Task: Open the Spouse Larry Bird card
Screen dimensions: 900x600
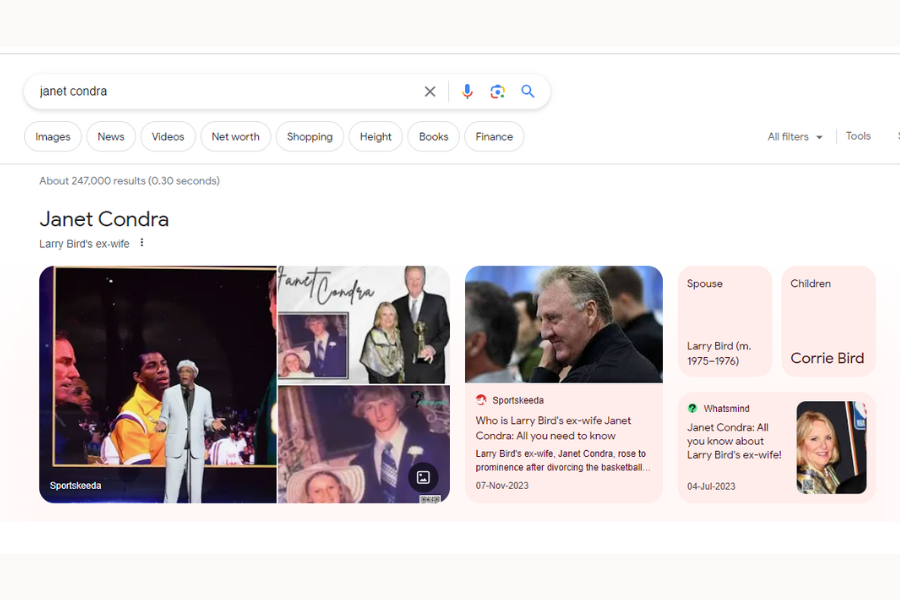Action: coord(725,321)
